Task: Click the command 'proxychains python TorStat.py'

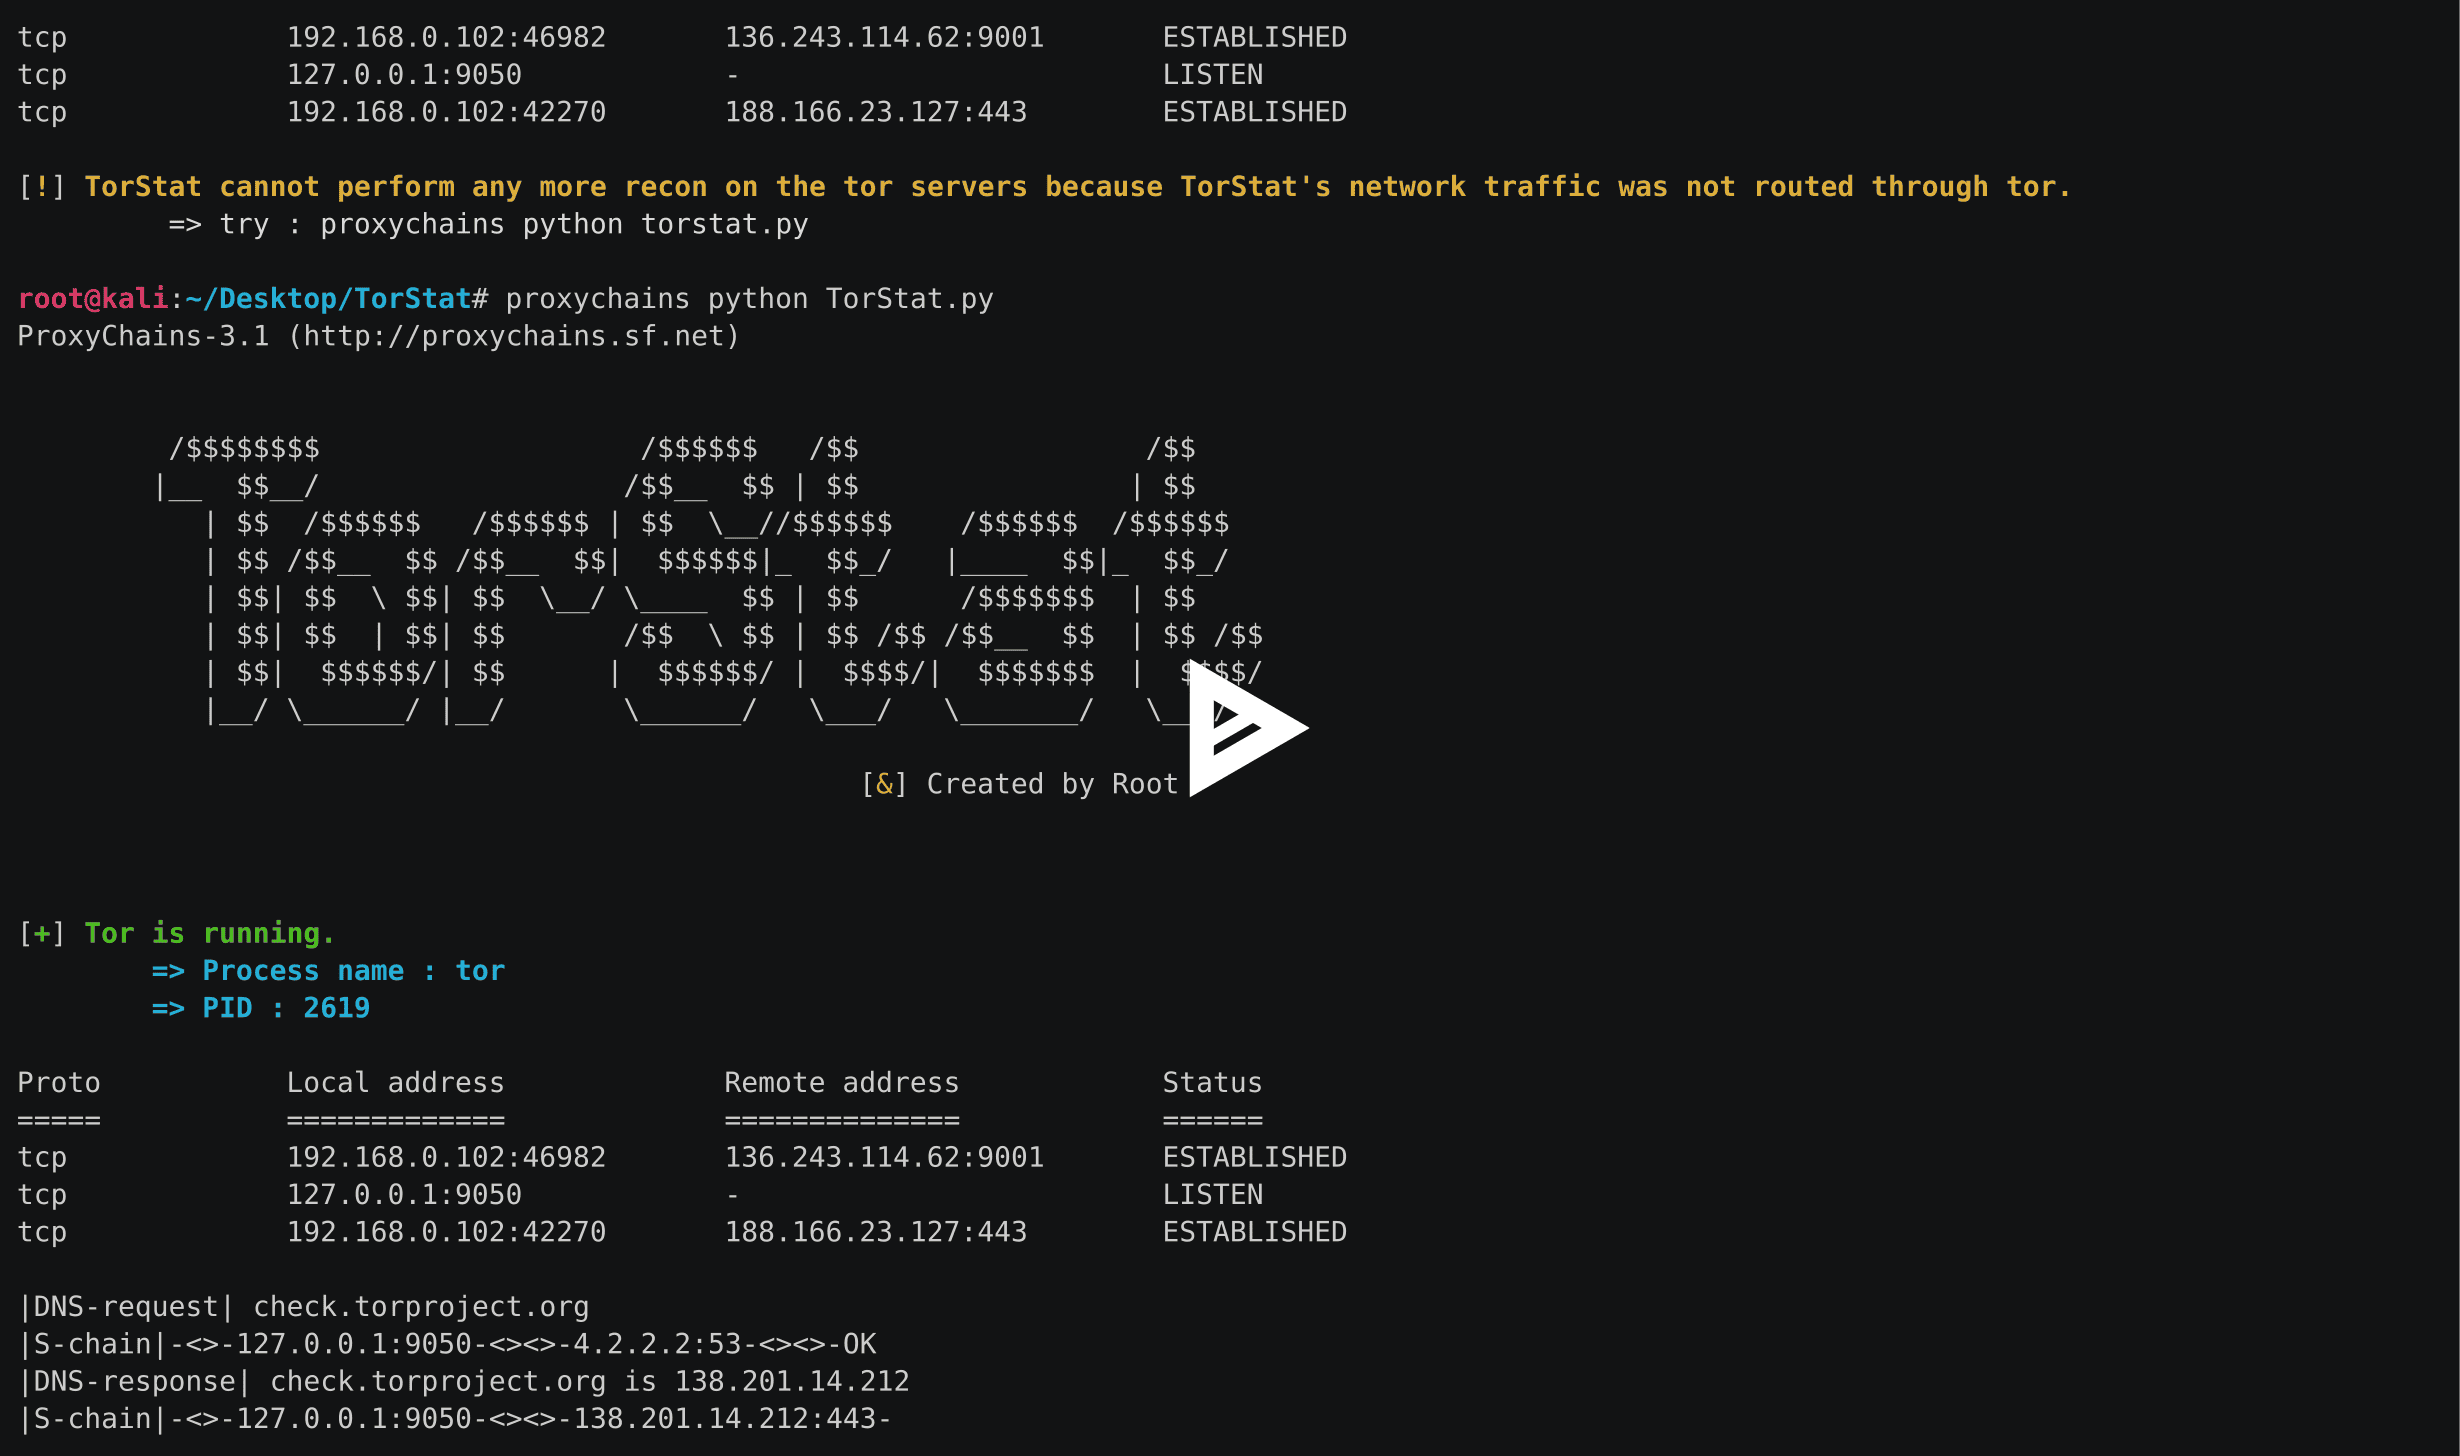Action: pyautogui.click(x=749, y=298)
